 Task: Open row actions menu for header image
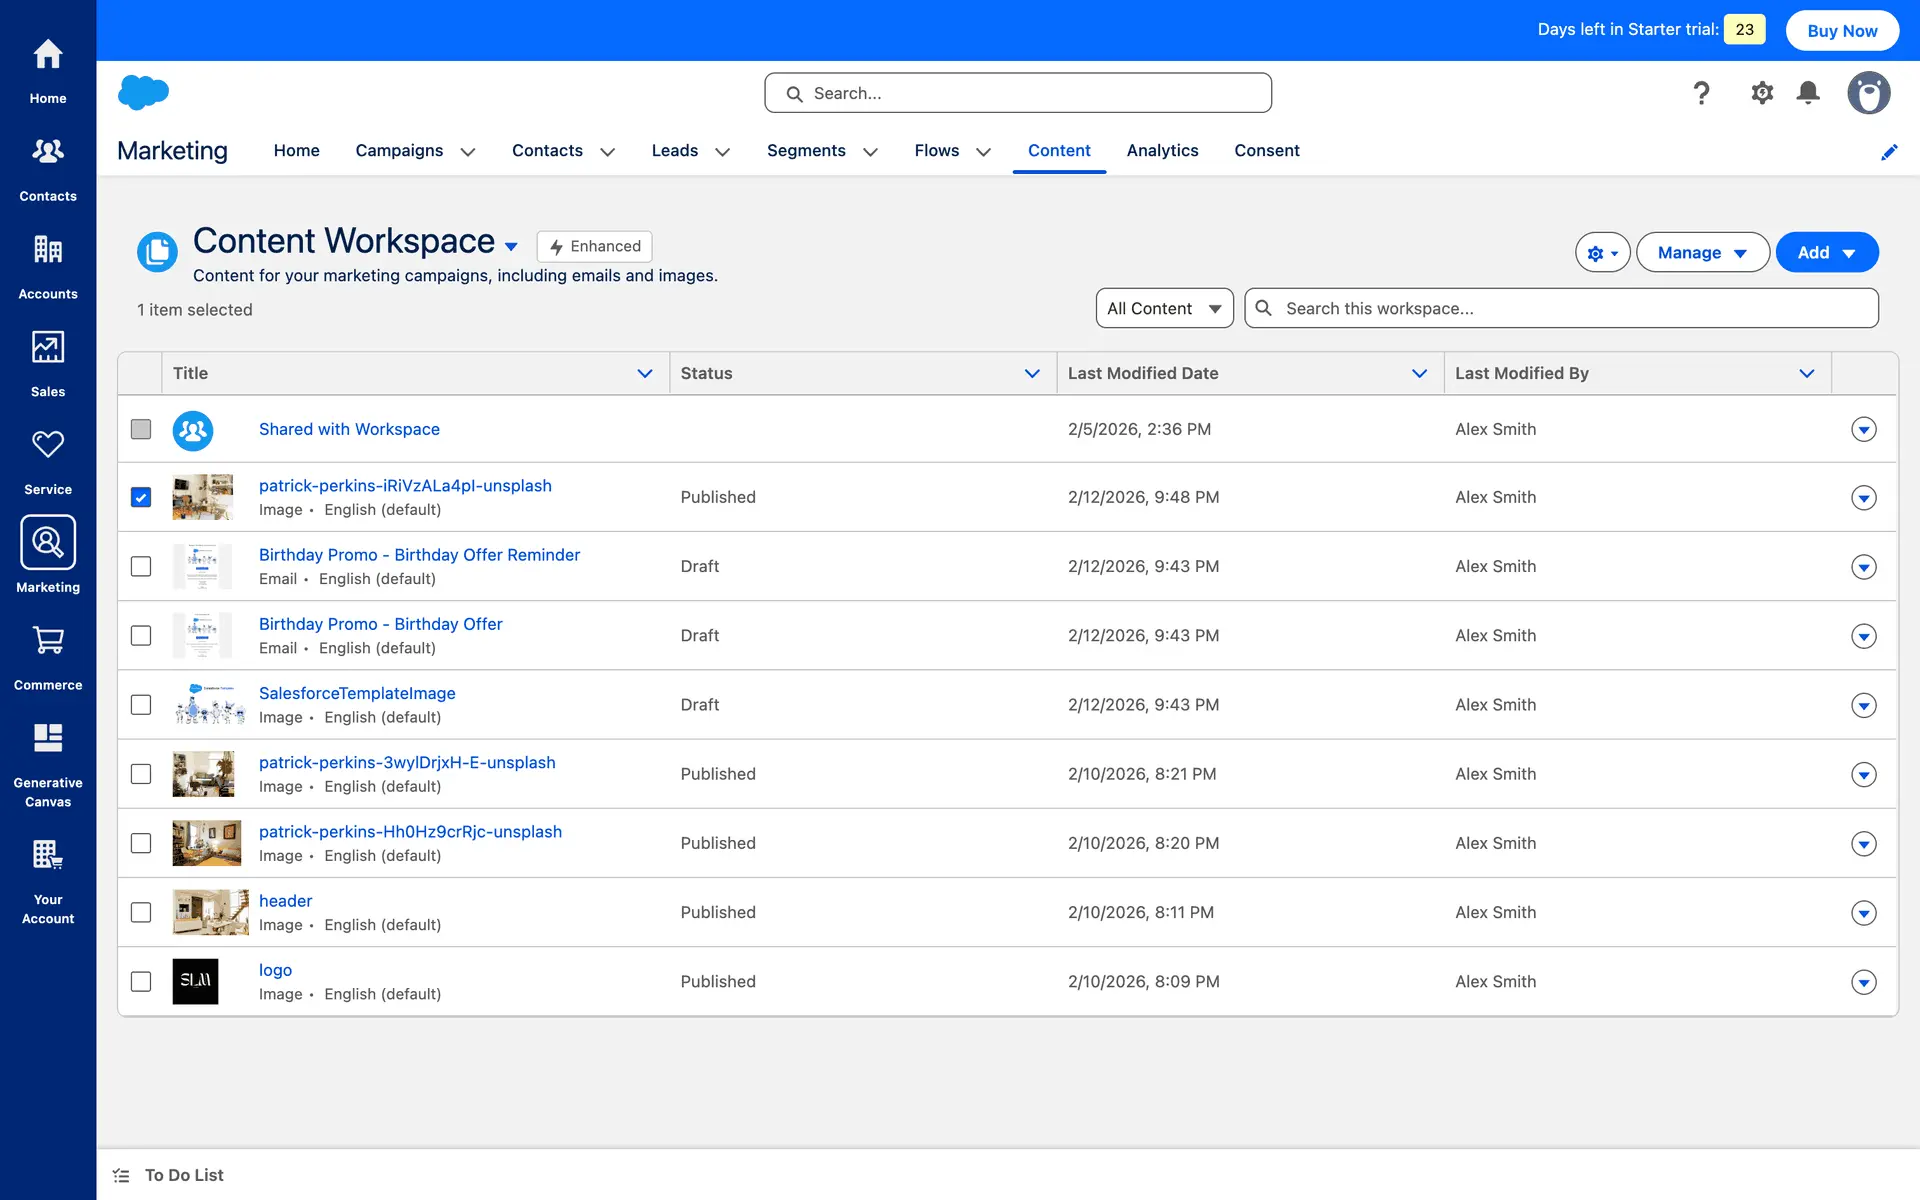[1863, 912]
